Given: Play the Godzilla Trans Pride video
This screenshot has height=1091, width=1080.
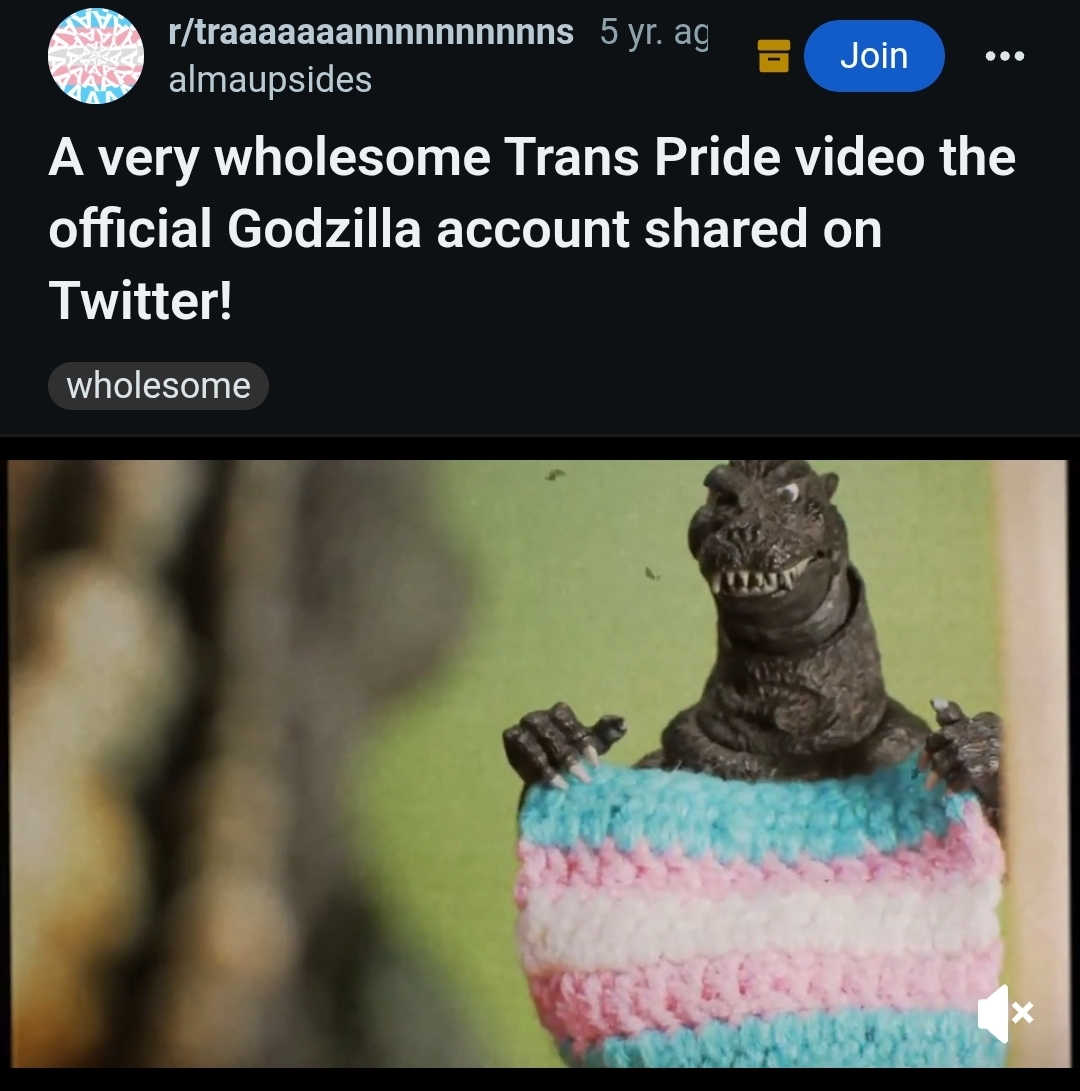Looking at the screenshot, I should pos(537,763).
